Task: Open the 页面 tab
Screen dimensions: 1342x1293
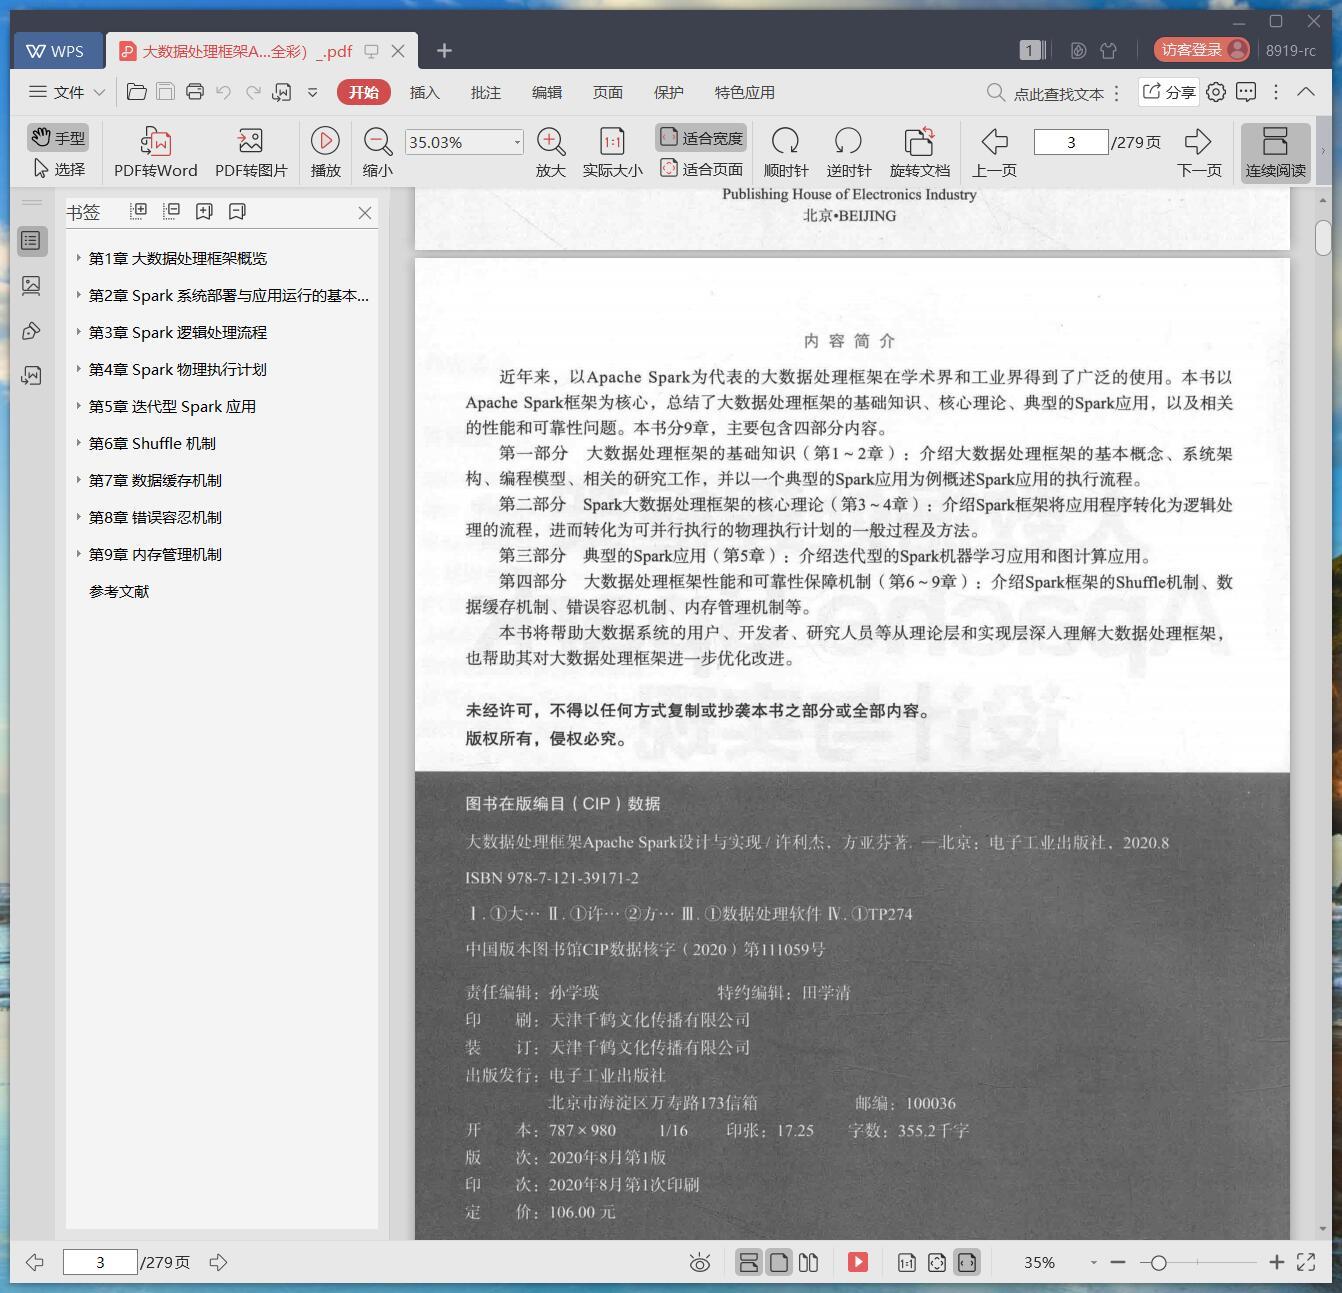Action: click(607, 92)
